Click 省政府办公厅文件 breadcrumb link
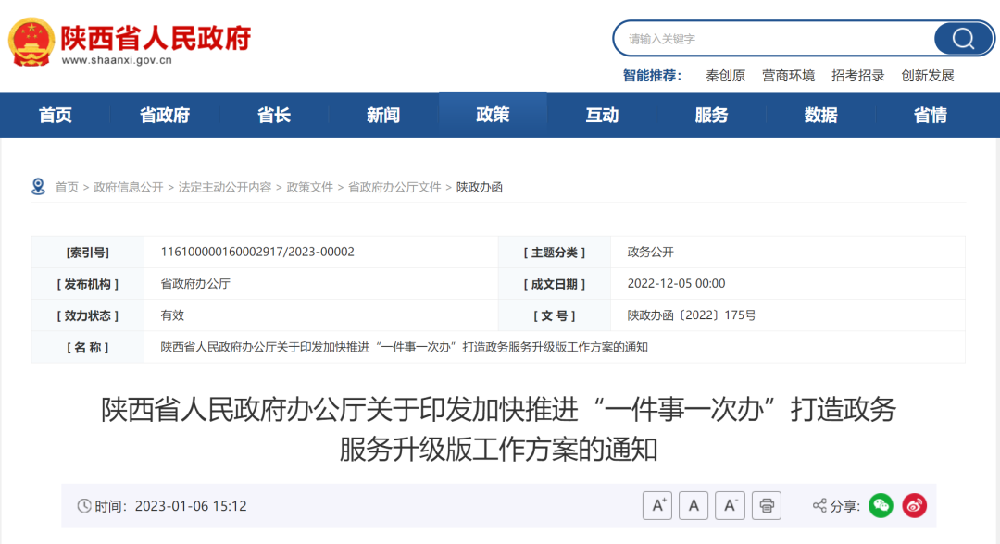Image resolution: width=1000 pixels, height=544 pixels. [x=394, y=187]
